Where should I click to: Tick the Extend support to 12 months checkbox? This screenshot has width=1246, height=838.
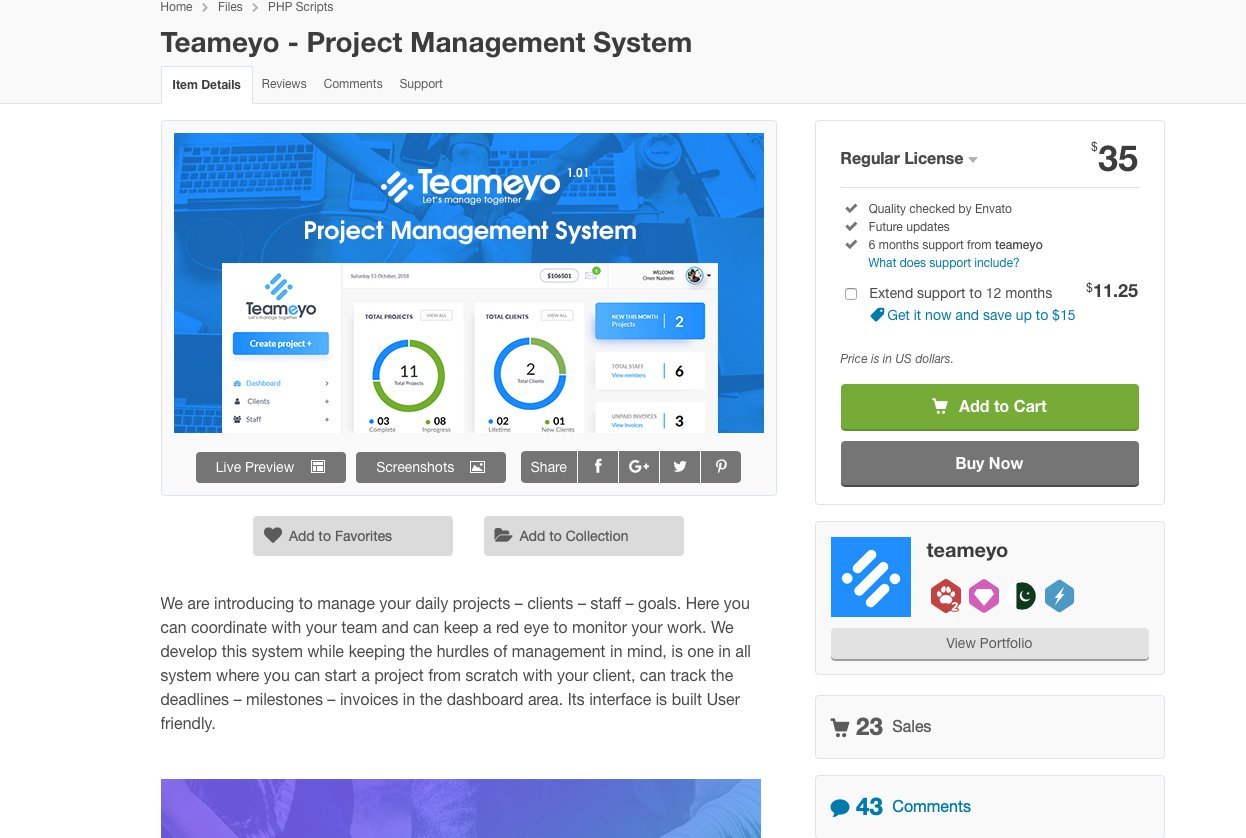[x=851, y=294]
